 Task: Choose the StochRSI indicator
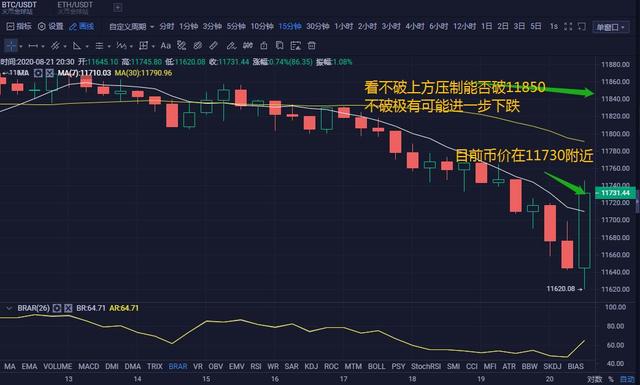pyautogui.click(x=426, y=367)
